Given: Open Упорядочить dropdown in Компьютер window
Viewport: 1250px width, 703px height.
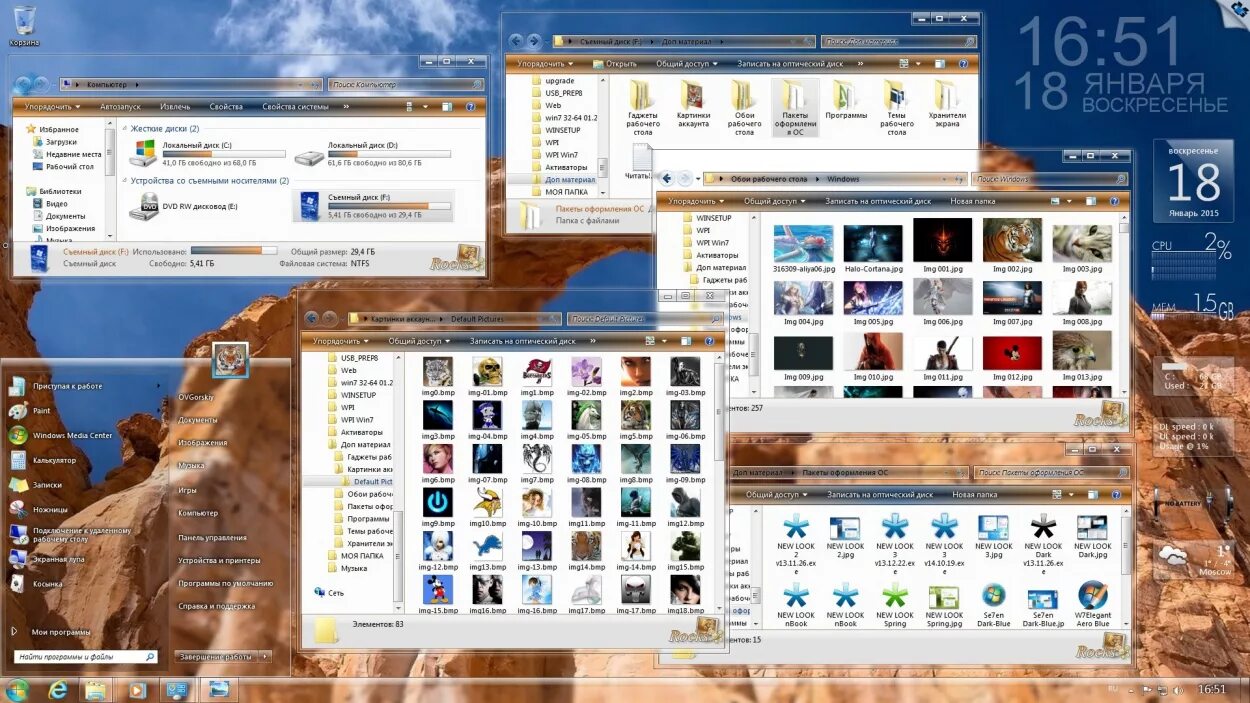Looking at the screenshot, I should 51,106.
